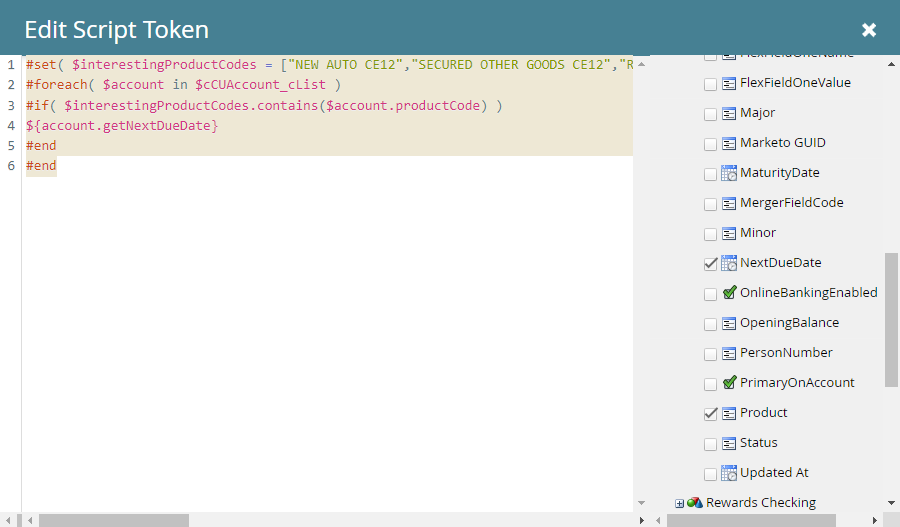This screenshot has height=527, width=900.
Task: Tick the PersonNumber checkbox
Action: click(711, 354)
